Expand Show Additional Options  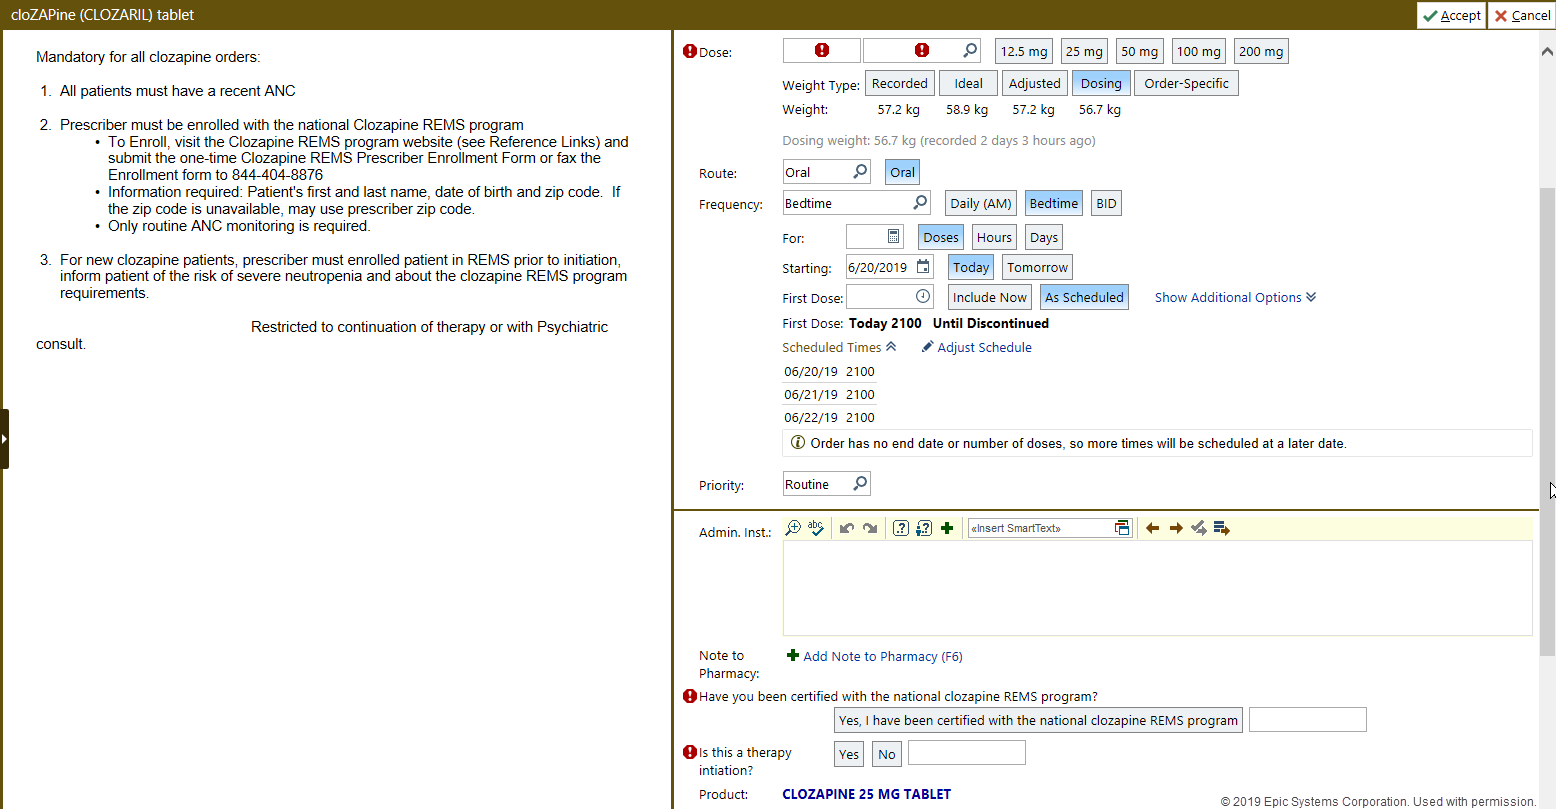(1235, 297)
